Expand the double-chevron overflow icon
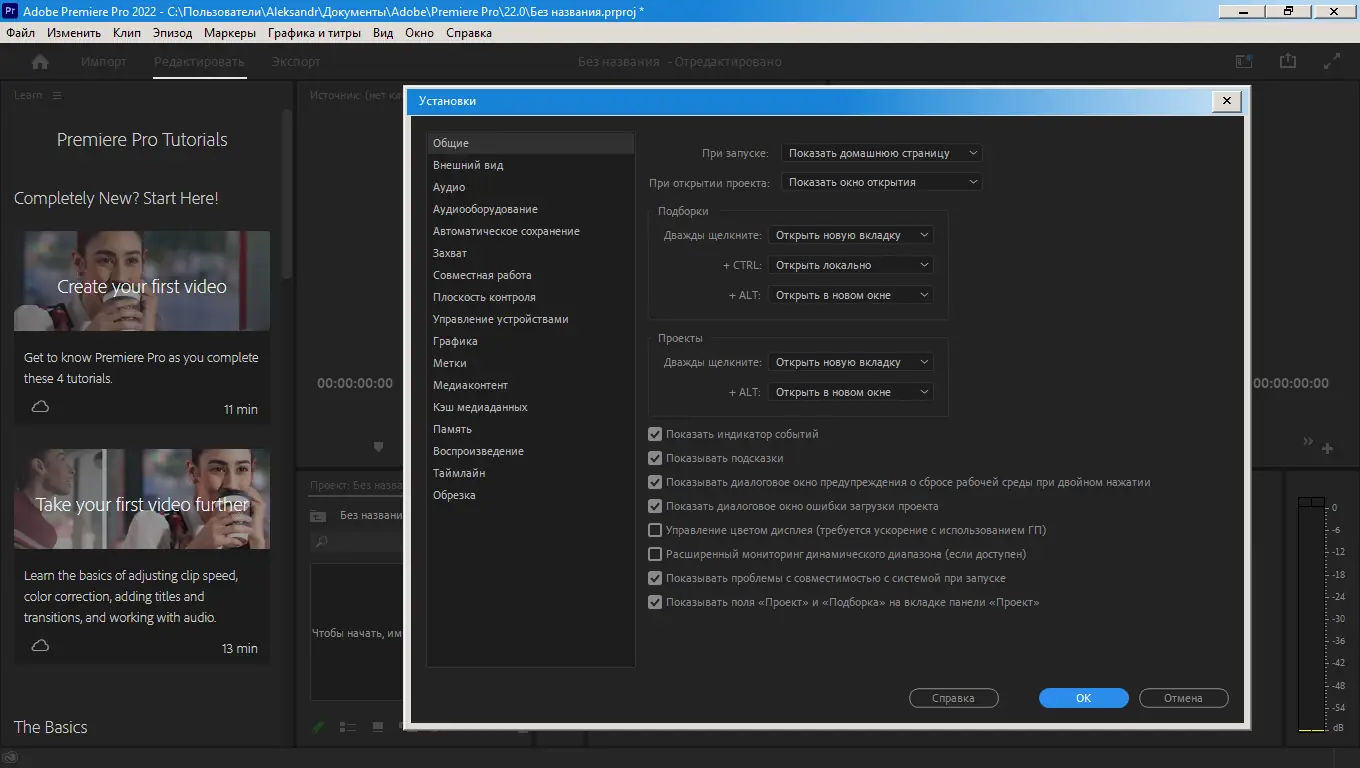Image resolution: width=1360 pixels, height=768 pixels. click(x=1308, y=442)
